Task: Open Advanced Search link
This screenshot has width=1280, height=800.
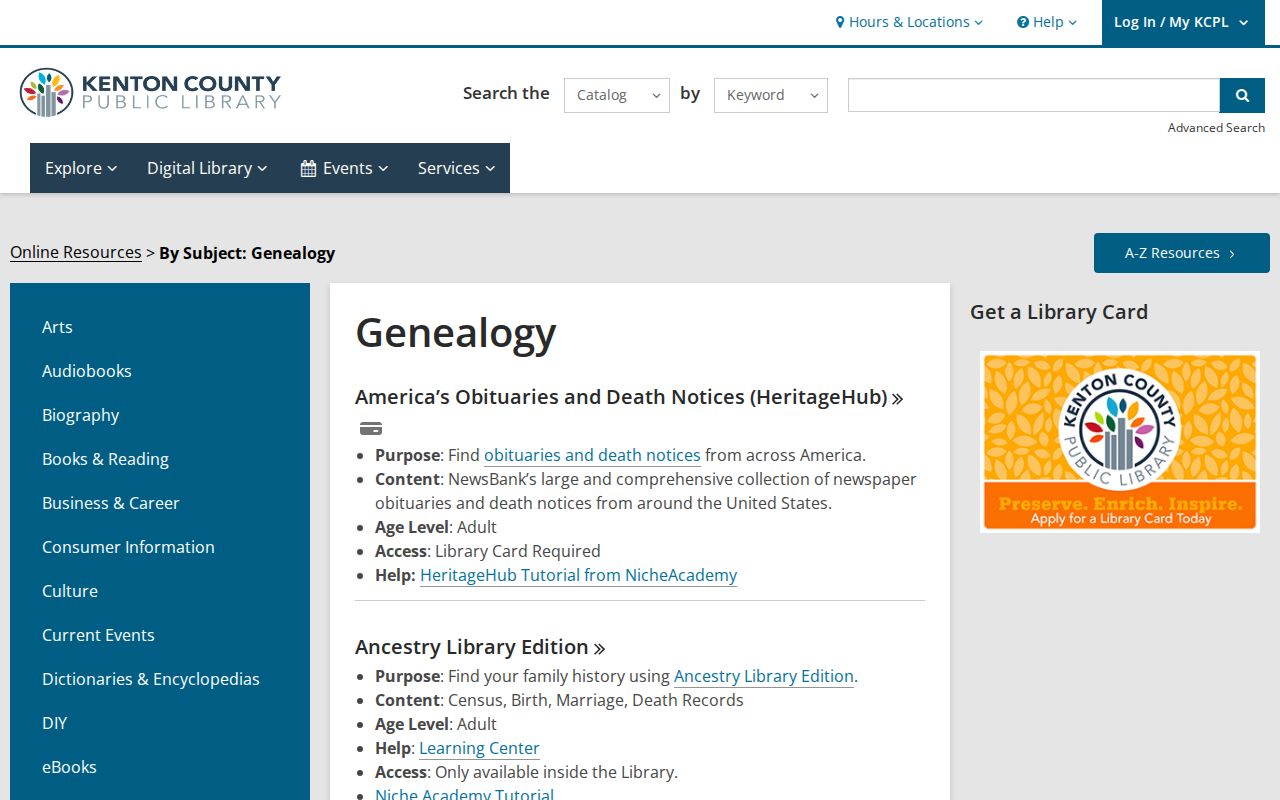Action: pos(1216,128)
